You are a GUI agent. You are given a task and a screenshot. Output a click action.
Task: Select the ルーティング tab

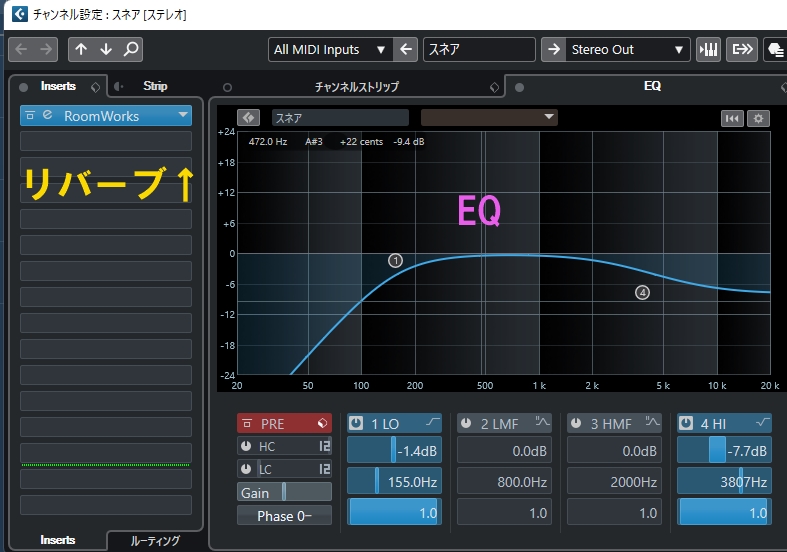[155, 541]
